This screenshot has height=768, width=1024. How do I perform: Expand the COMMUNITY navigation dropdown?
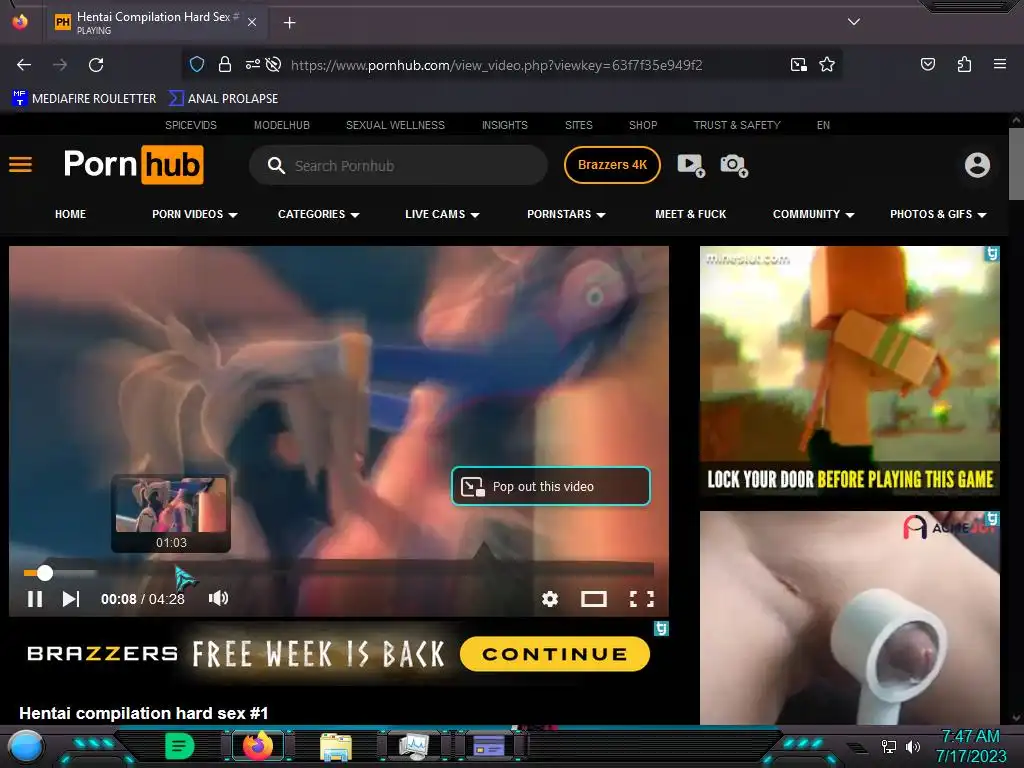pyautogui.click(x=813, y=214)
